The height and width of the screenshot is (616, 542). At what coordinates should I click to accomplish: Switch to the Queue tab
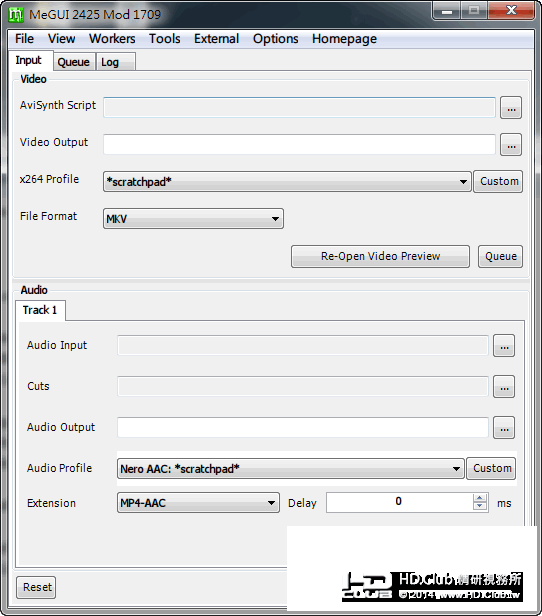pos(73,62)
